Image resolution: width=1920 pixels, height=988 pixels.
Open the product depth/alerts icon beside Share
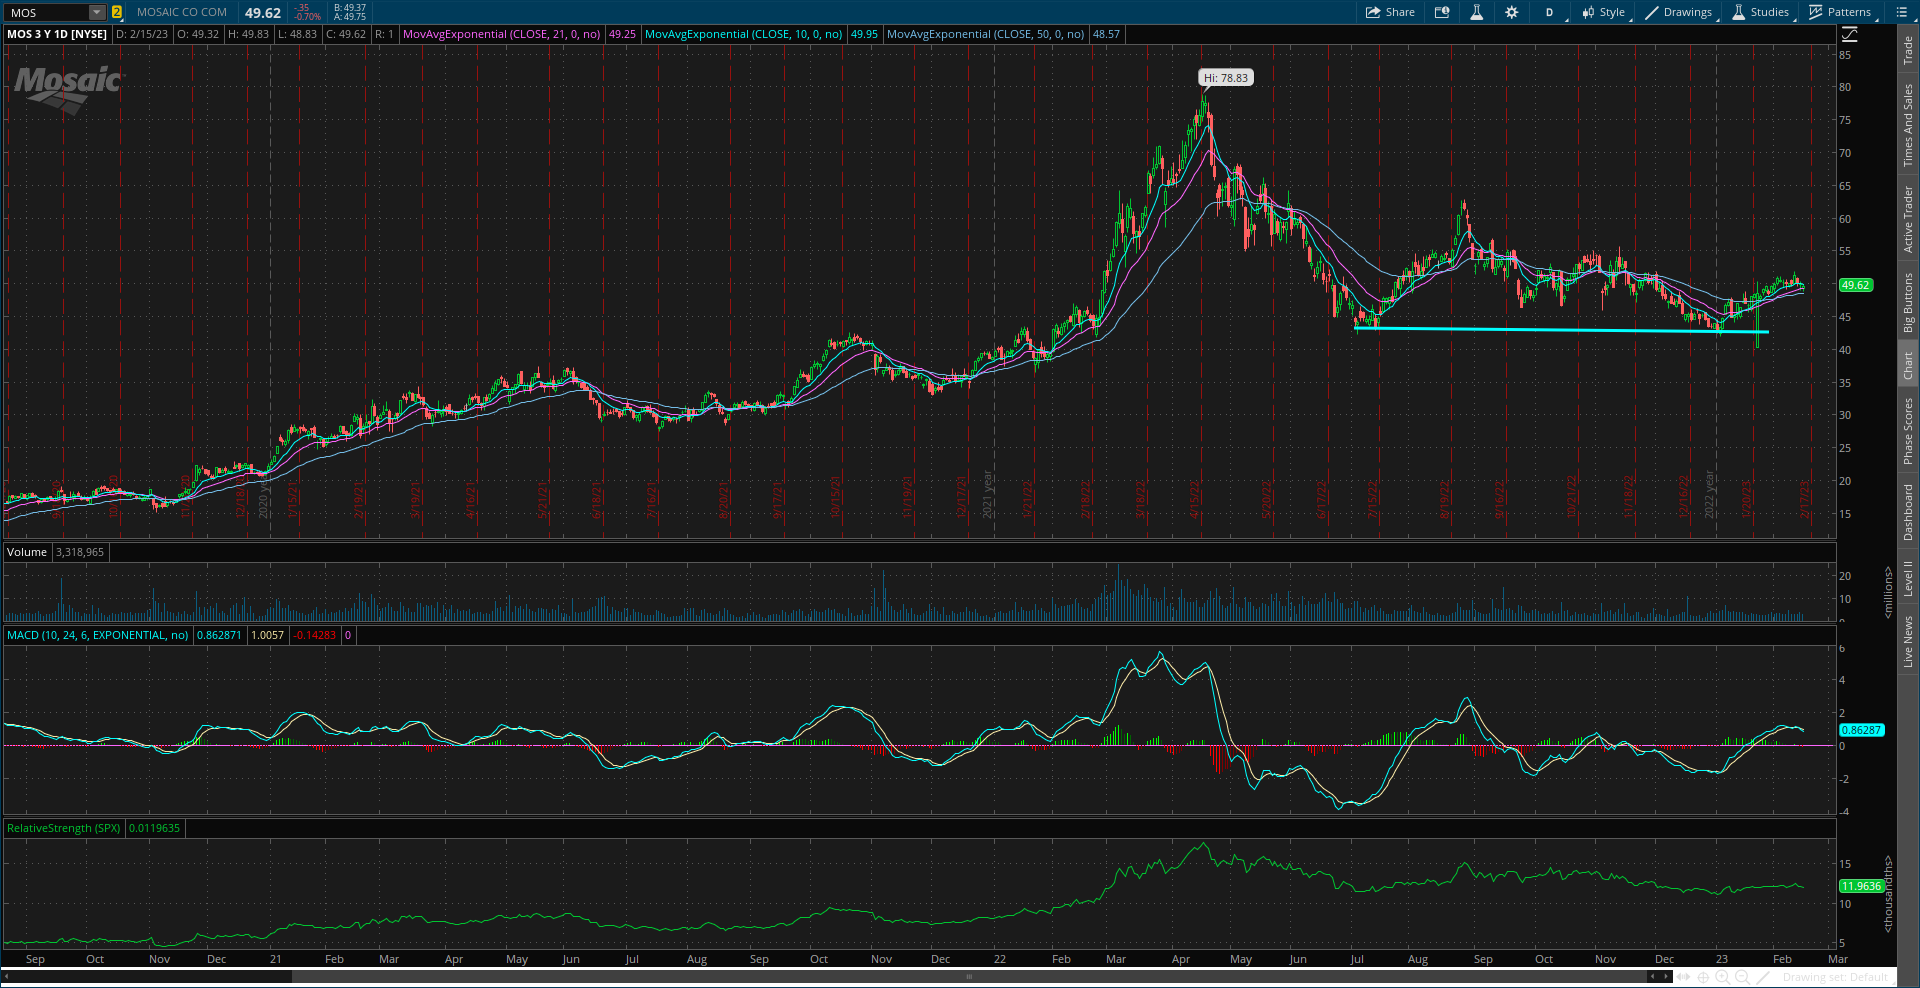click(1442, 12)
